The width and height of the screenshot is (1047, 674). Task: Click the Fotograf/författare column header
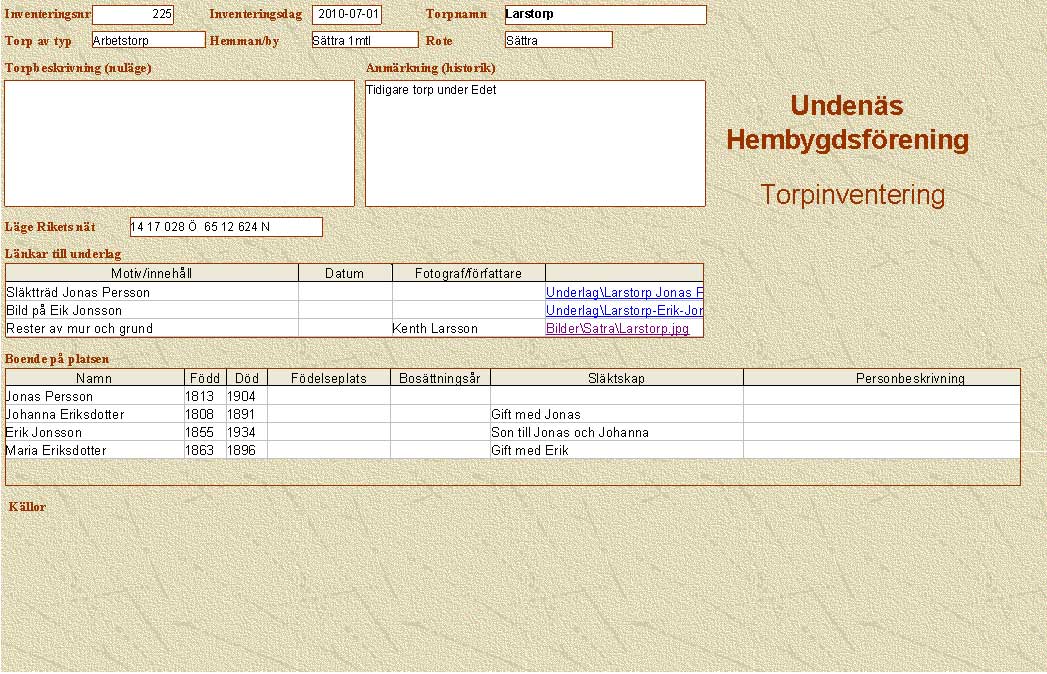tap(469, 273)
